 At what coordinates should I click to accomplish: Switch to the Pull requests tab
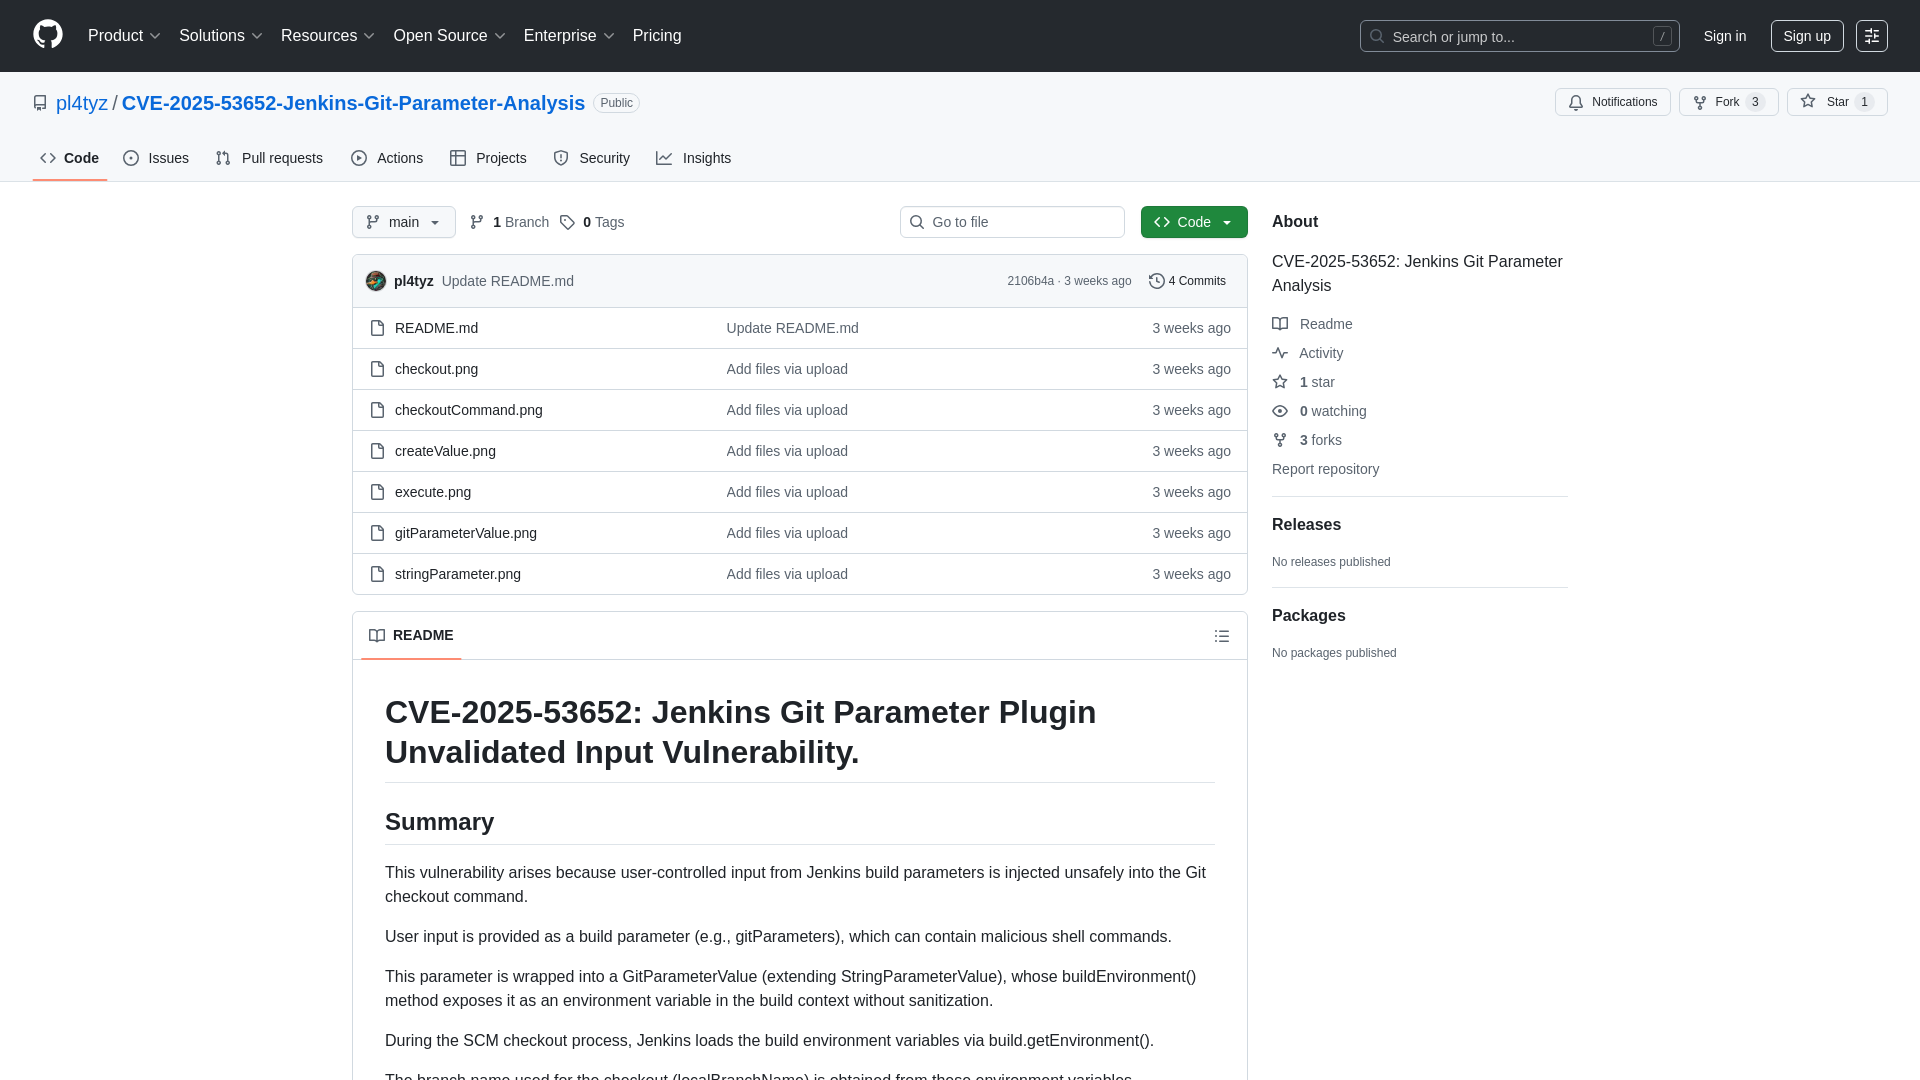click(x=269, y=158)
